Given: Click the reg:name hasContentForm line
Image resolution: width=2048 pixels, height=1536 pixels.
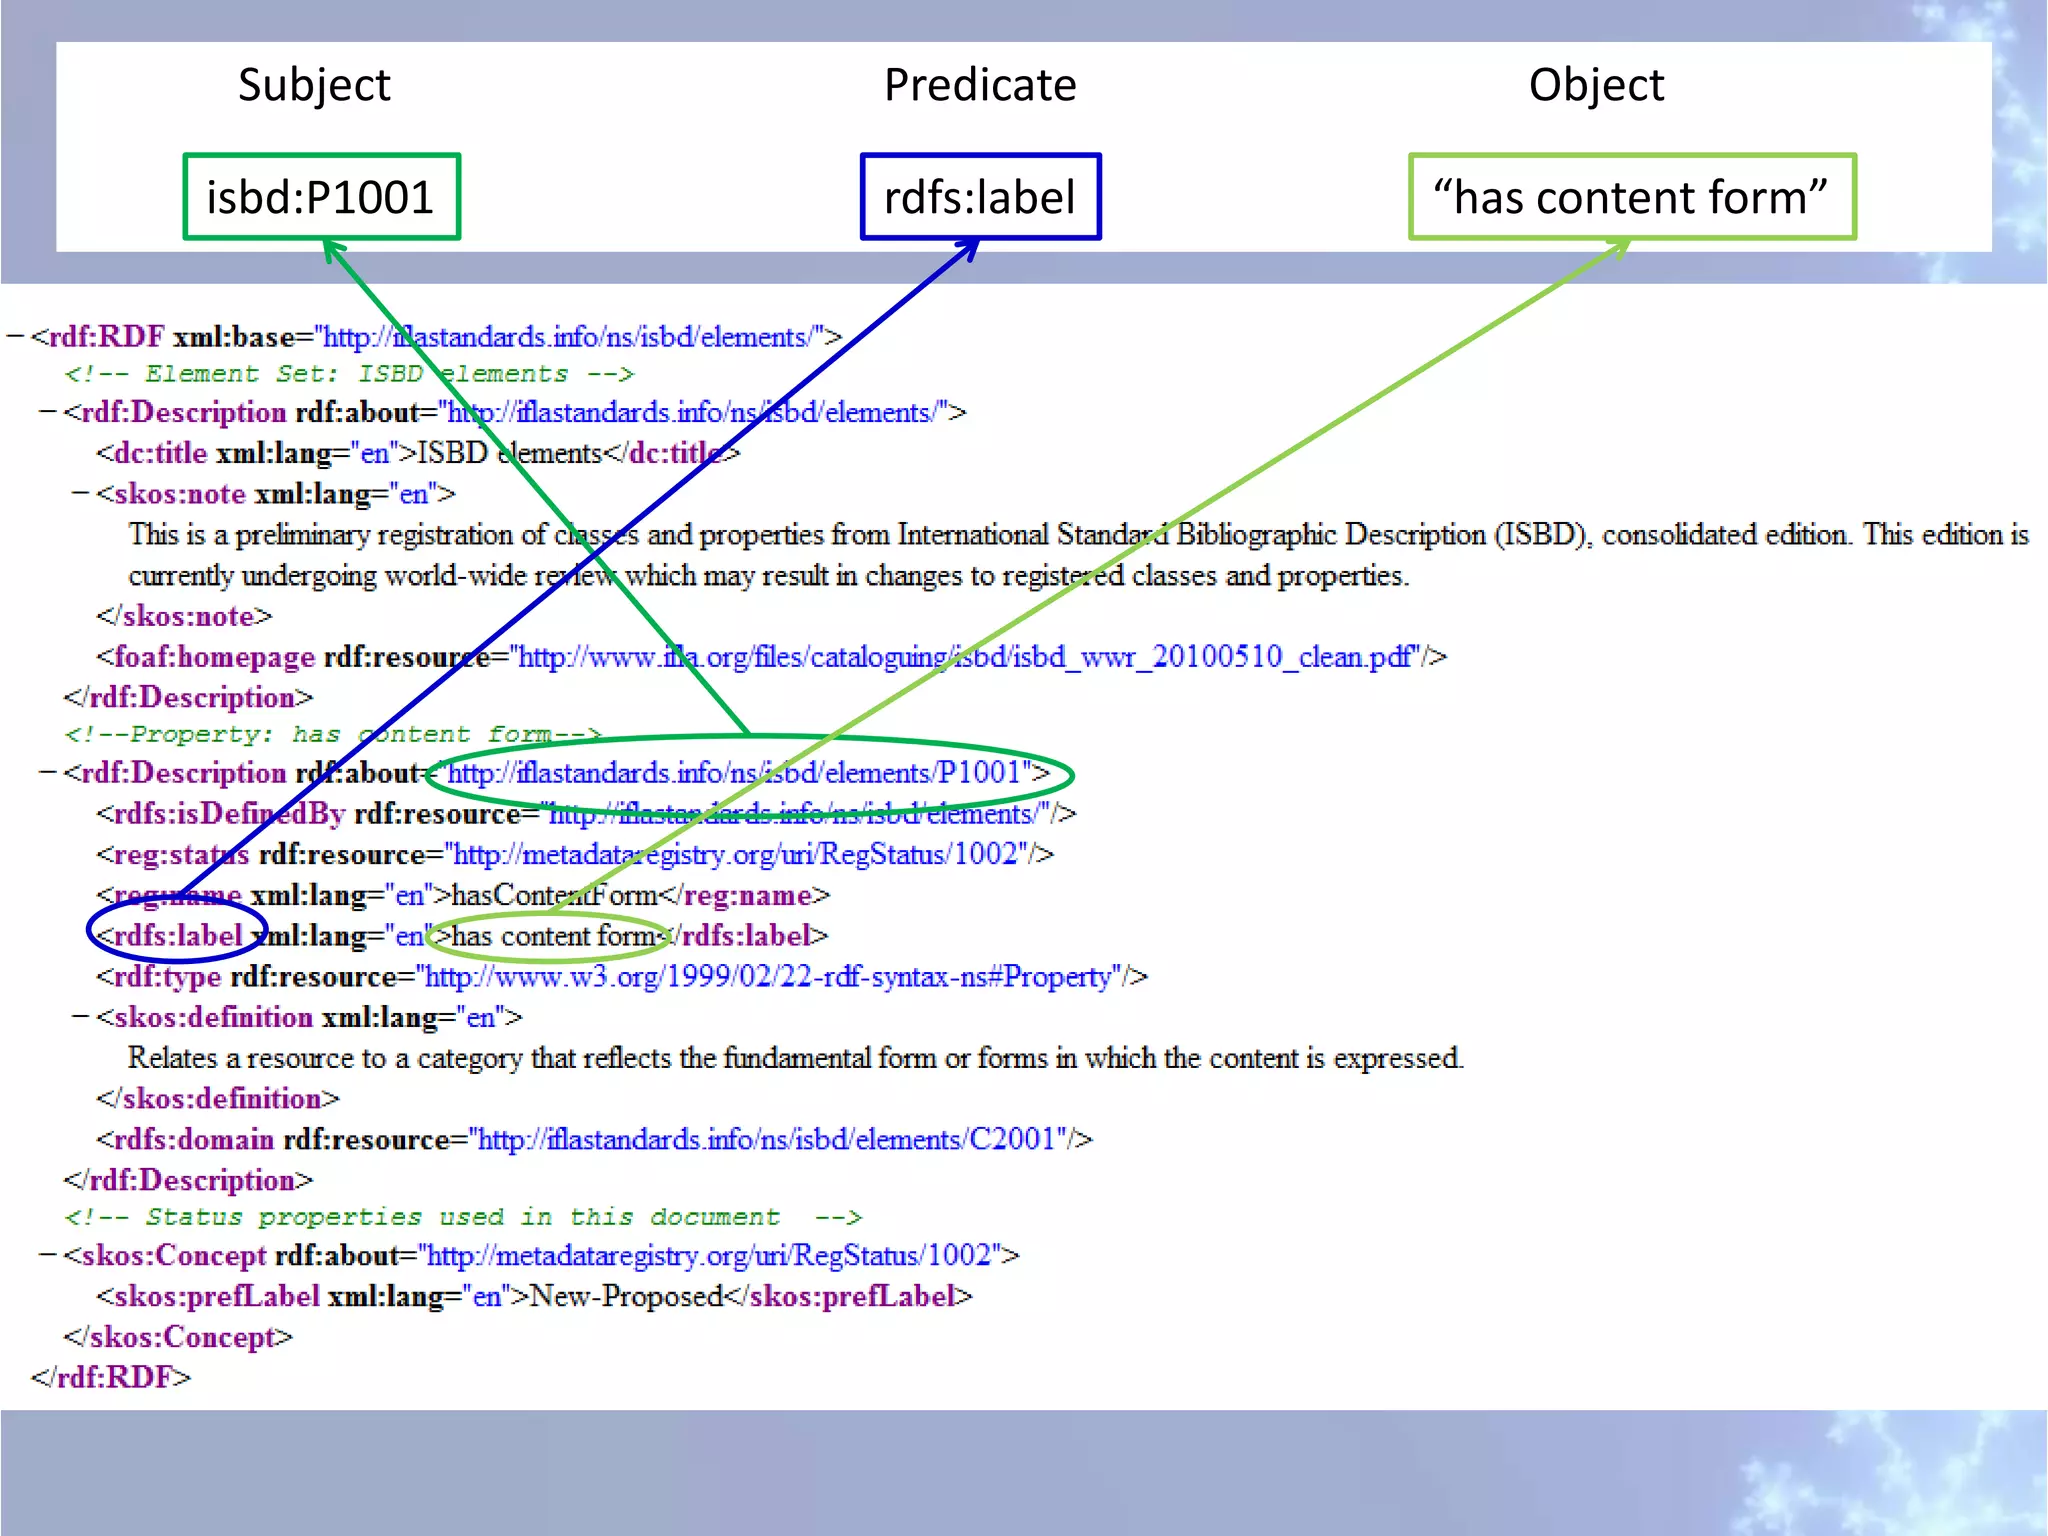Looking at the screenshot, I should click(463, 895).
